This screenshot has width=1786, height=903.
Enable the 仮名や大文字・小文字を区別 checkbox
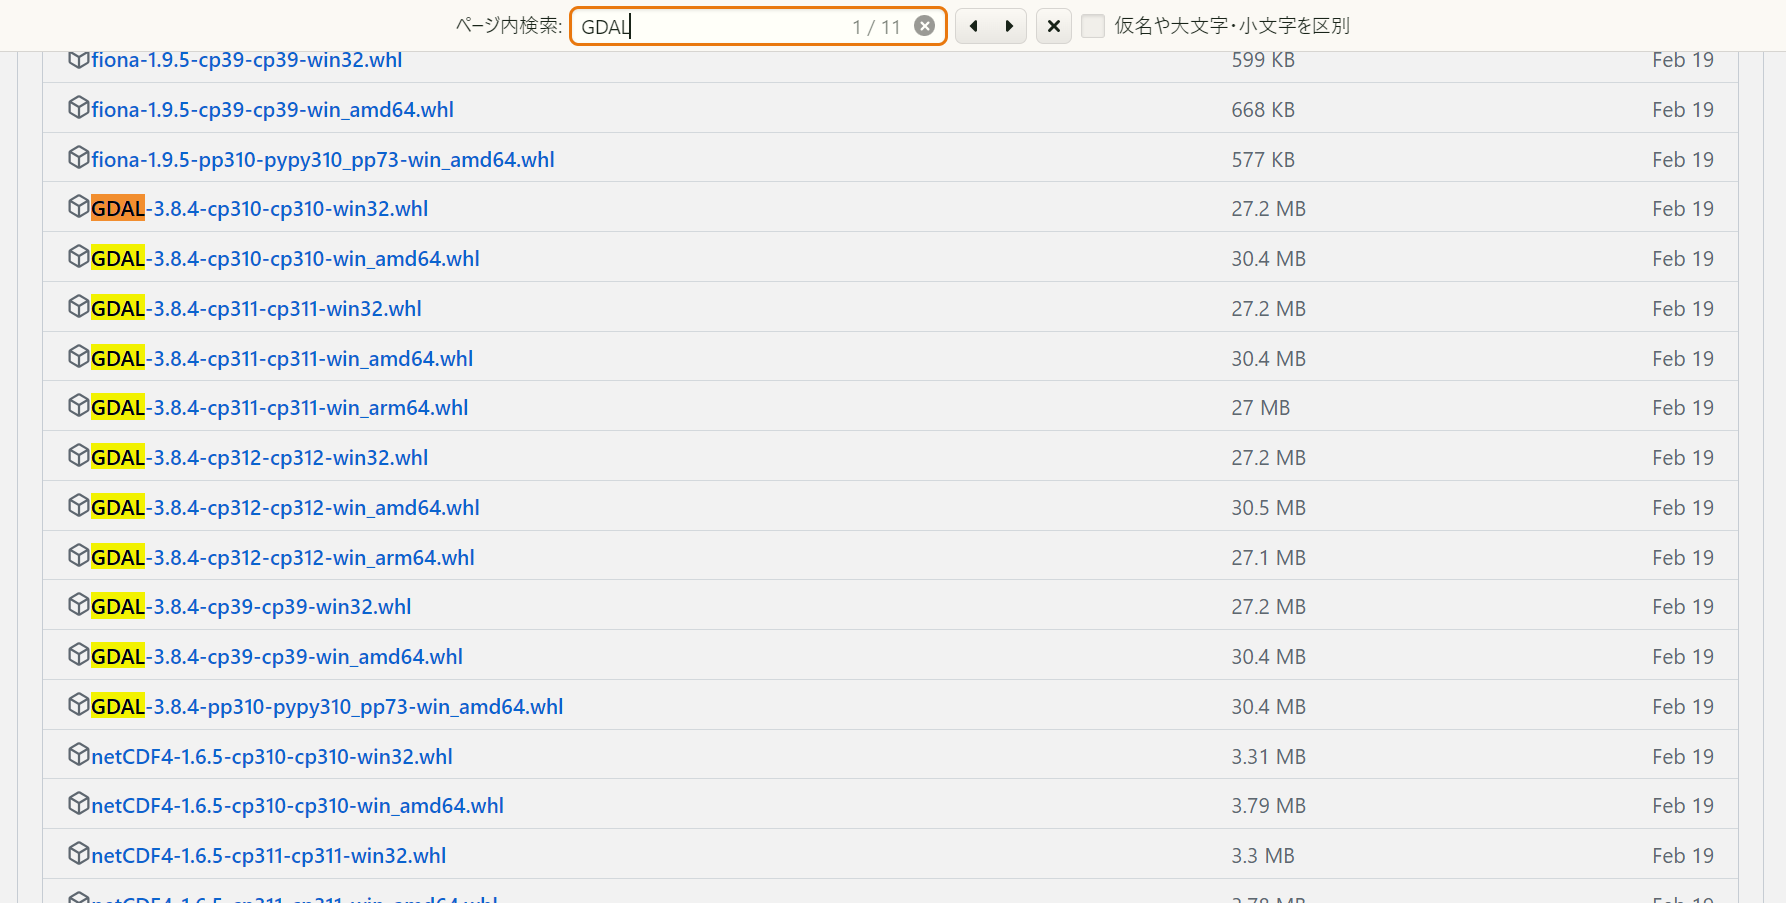point(1093,26)
